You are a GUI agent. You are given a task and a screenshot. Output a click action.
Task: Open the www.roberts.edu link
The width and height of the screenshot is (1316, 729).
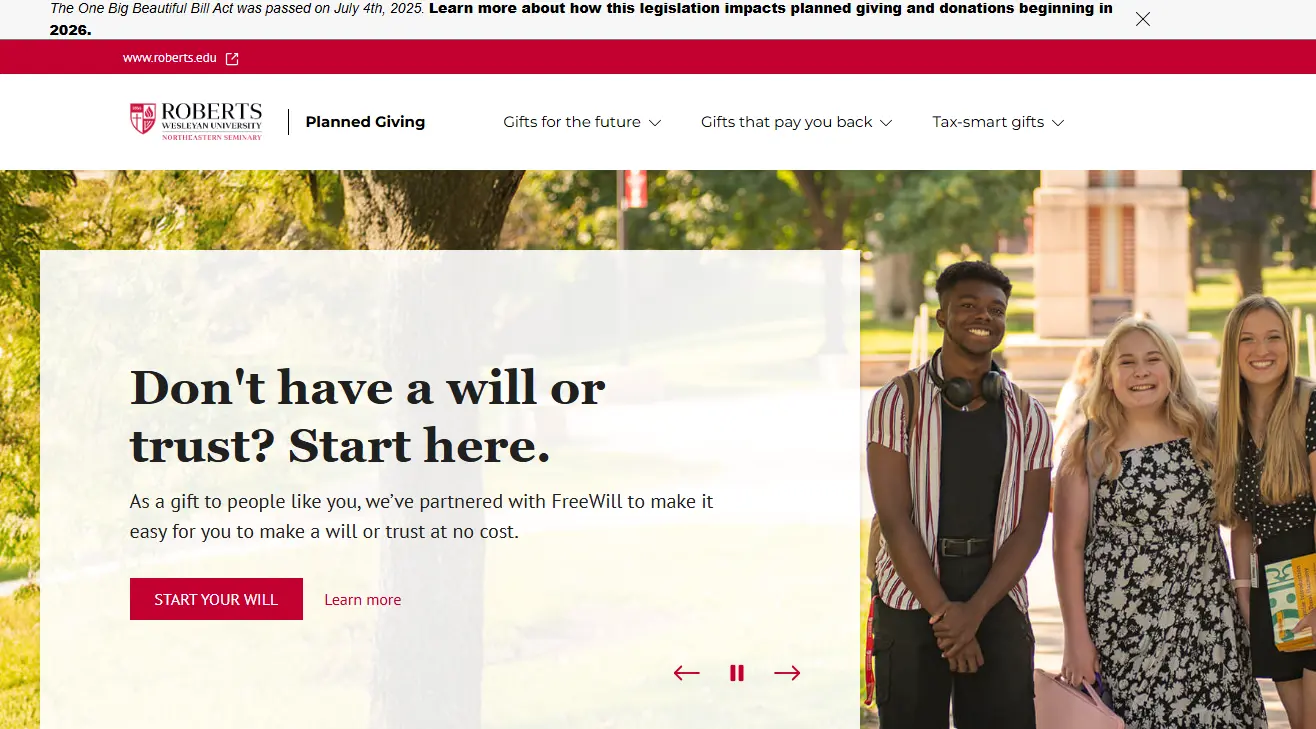pos(170,58)
